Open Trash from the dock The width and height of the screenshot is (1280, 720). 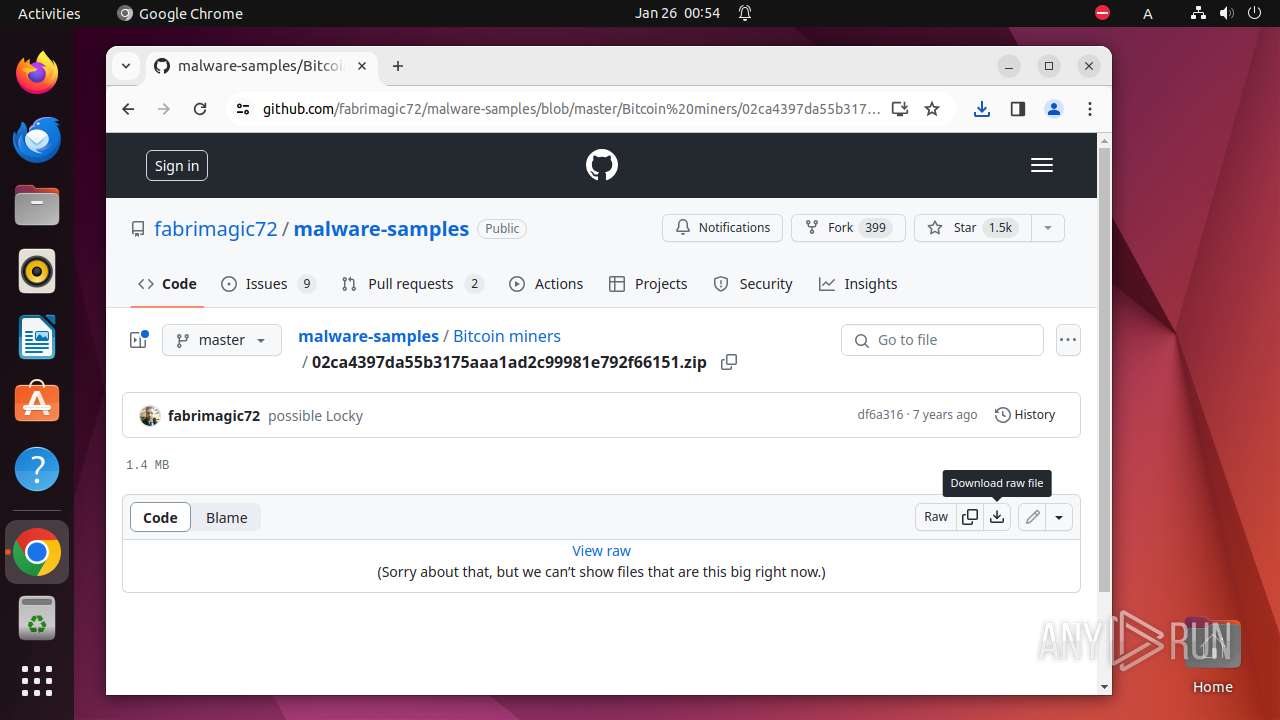click(x=37, y=618)
